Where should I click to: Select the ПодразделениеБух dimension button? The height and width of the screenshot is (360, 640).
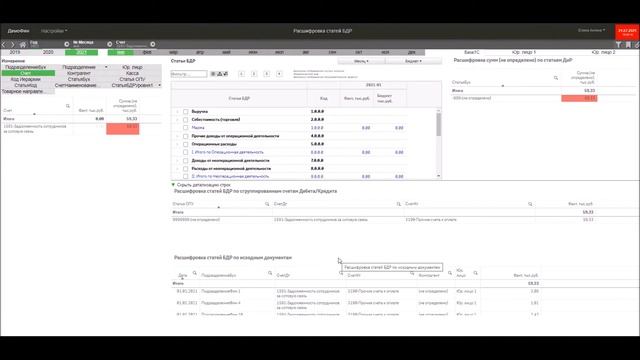(x=26, y=67)
